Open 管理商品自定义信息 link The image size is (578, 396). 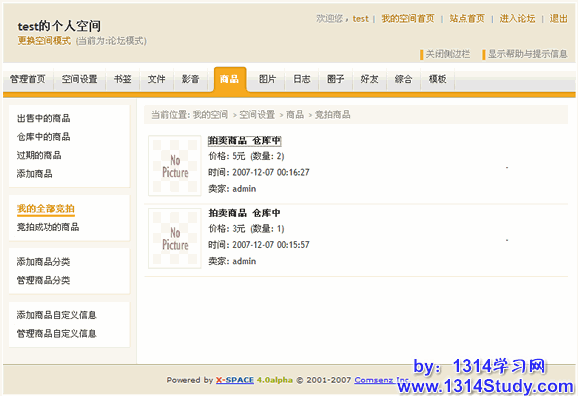pos(57,334)
